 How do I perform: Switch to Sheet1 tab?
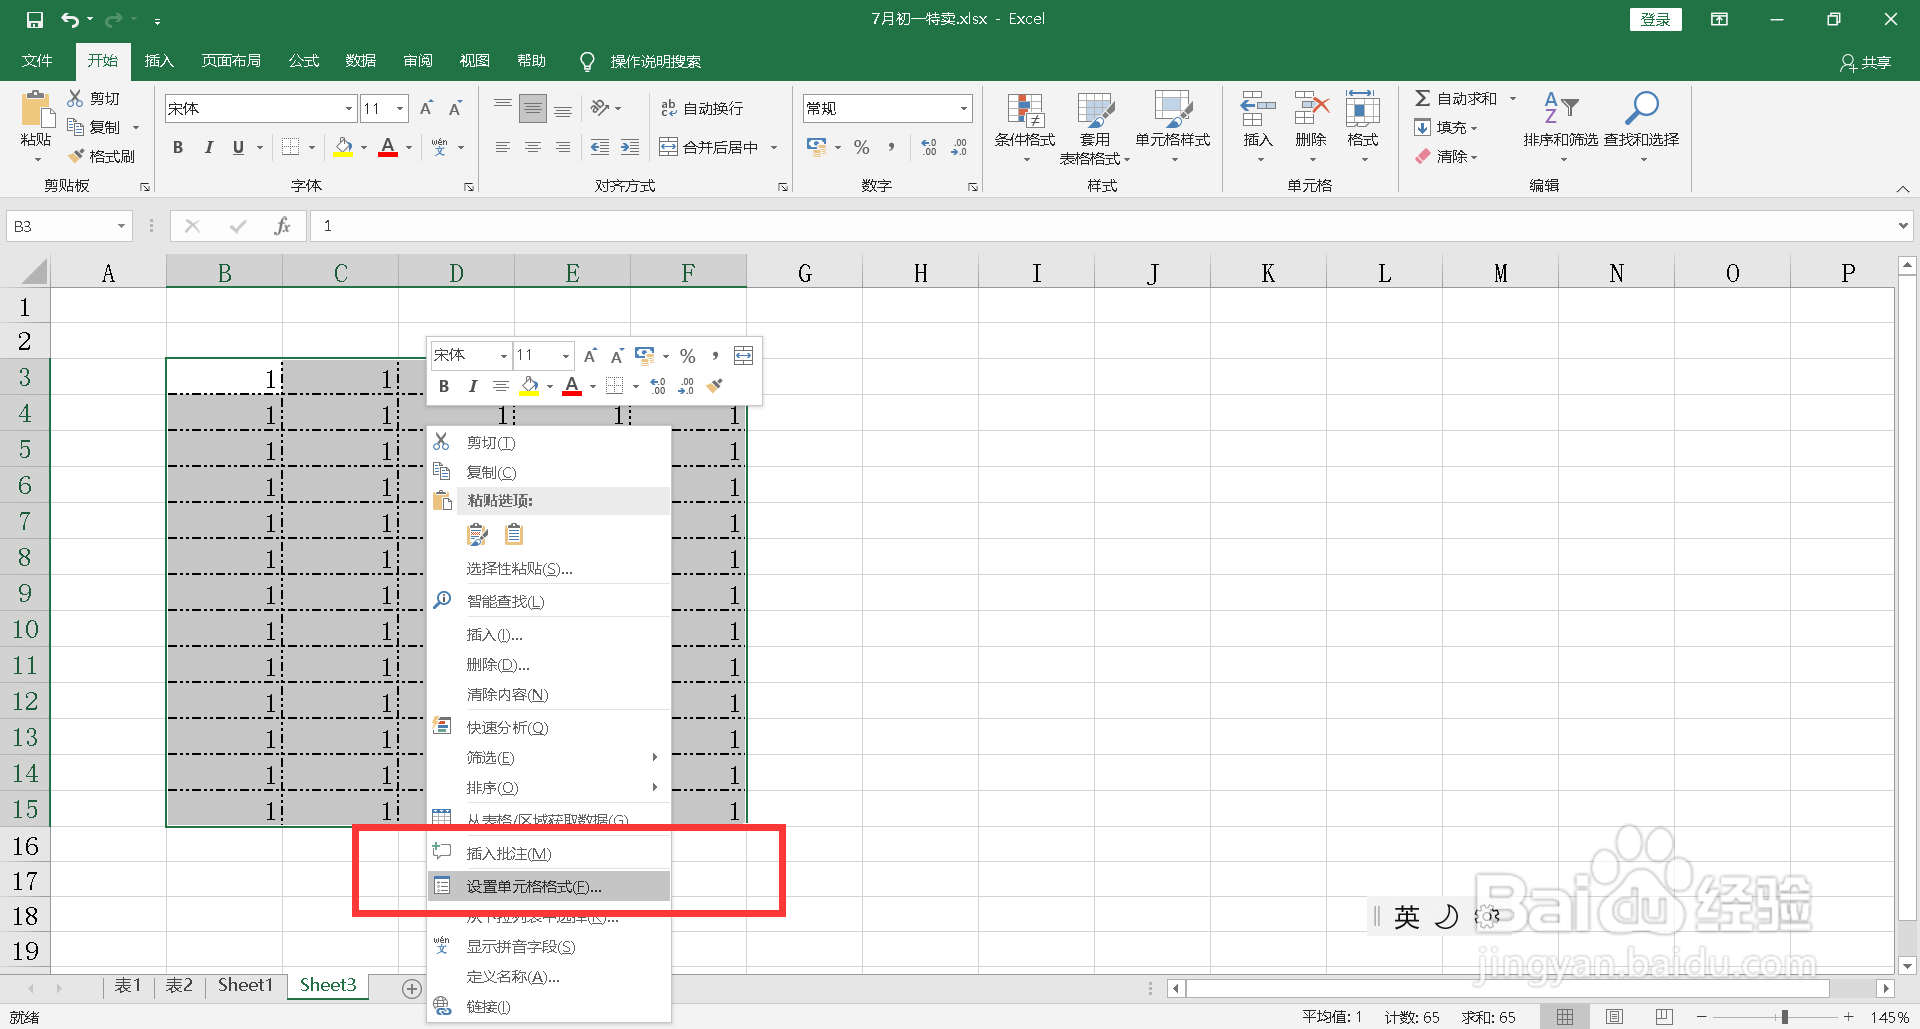click(245, 985)
